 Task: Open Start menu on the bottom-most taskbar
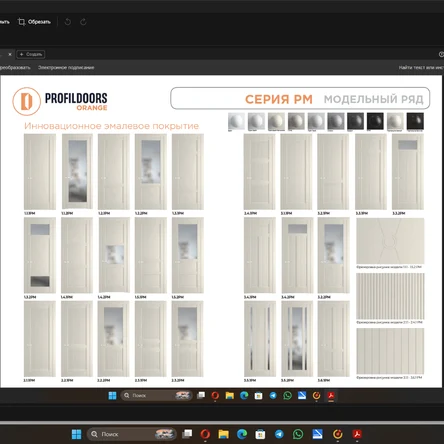77,434
